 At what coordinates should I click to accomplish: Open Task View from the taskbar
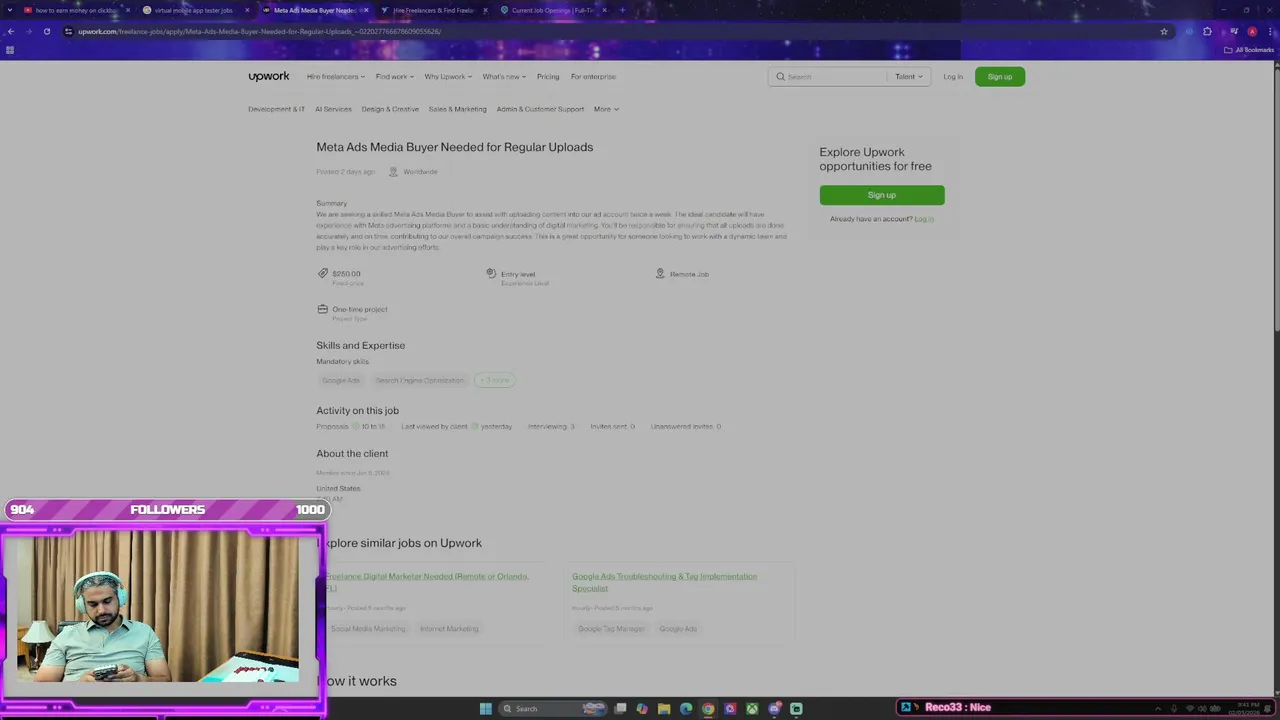[620, 709]
